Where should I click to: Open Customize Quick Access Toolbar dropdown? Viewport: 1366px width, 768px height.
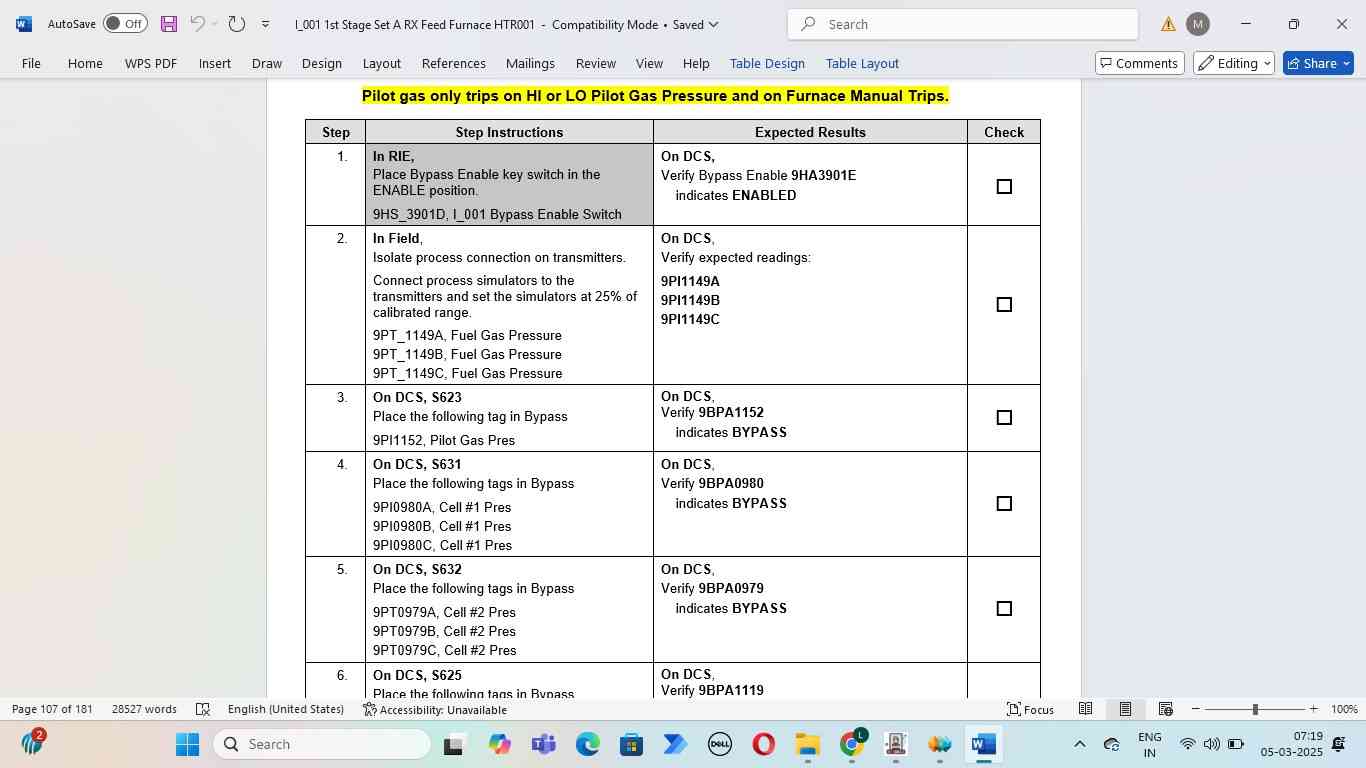click(265, 24)
